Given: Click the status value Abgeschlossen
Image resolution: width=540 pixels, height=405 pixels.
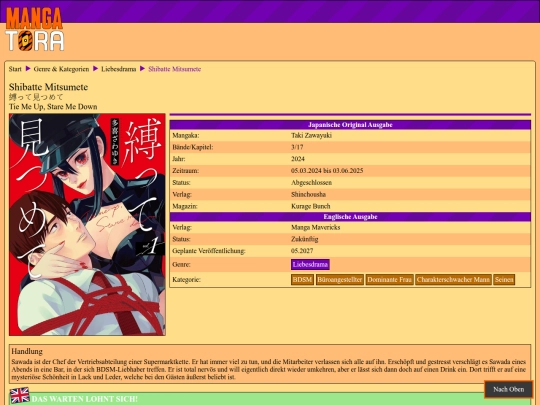Looking at the screenshot, I should pos(311,183).
